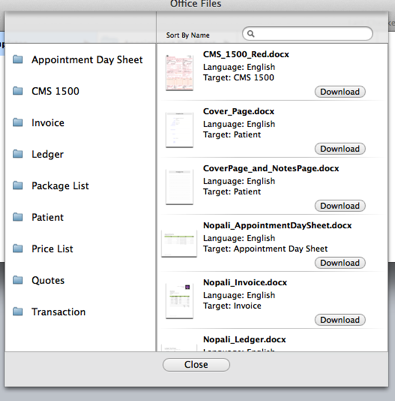Select the Cover_Page.docx file name
This screenshot has width=395, height=401.
point(239,111)
